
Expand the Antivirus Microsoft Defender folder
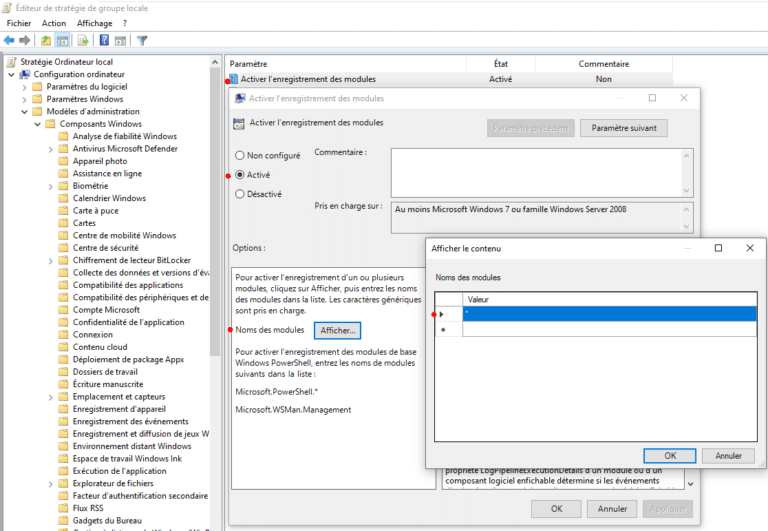pyautogui.click(x=50, y=149)
